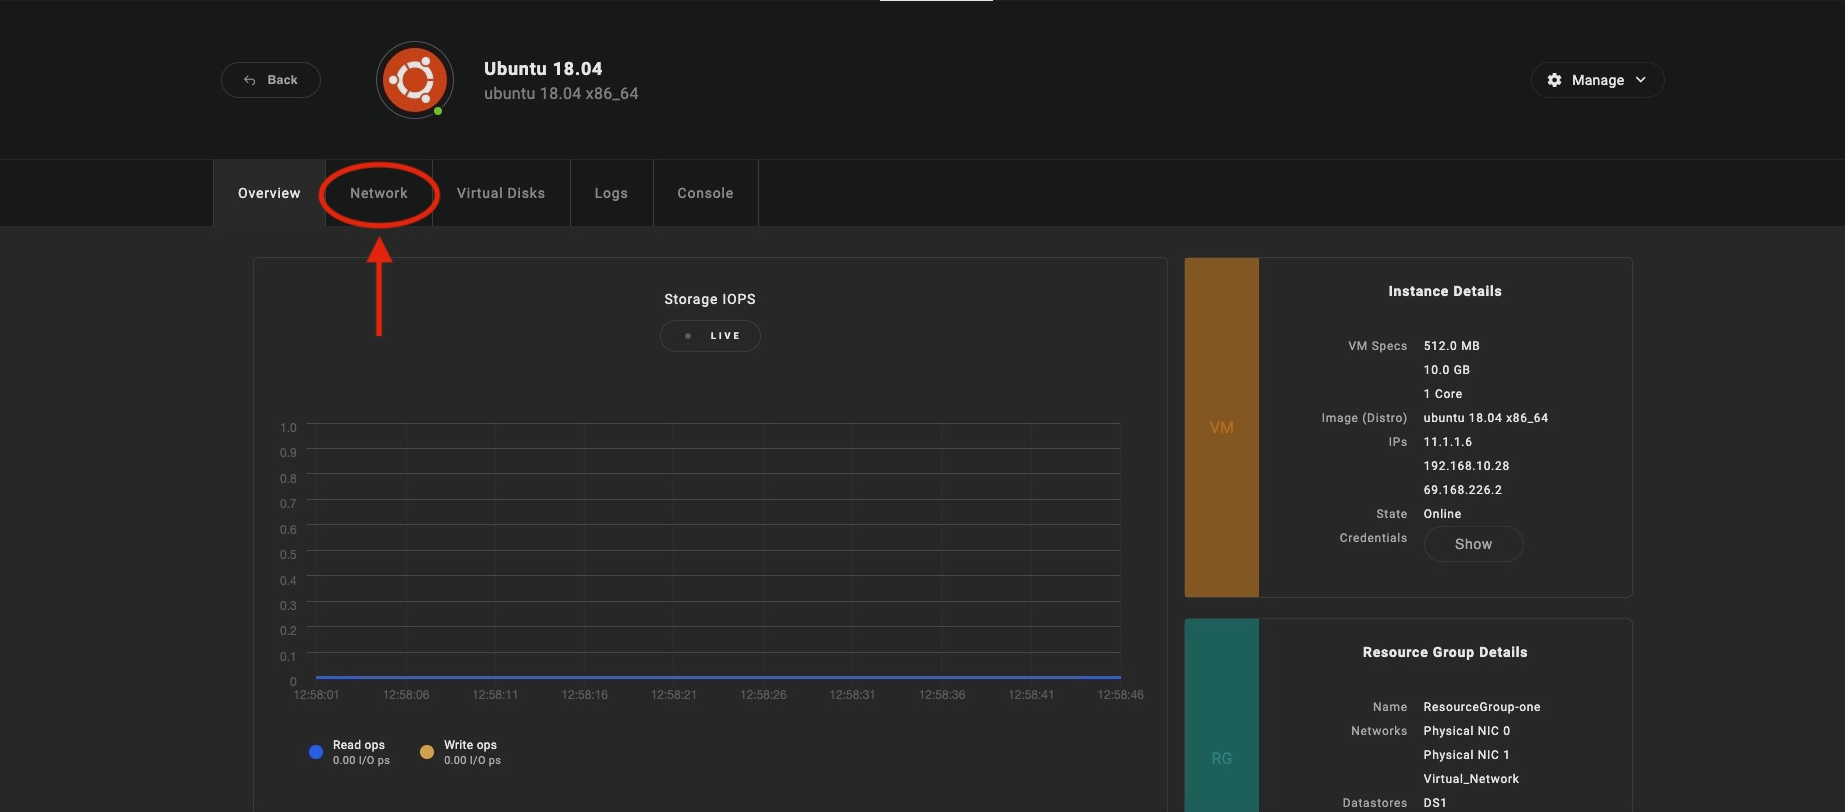Click IP address 11.1.1.6
The image size is (1845, 812).
(x=1448, y=442)
